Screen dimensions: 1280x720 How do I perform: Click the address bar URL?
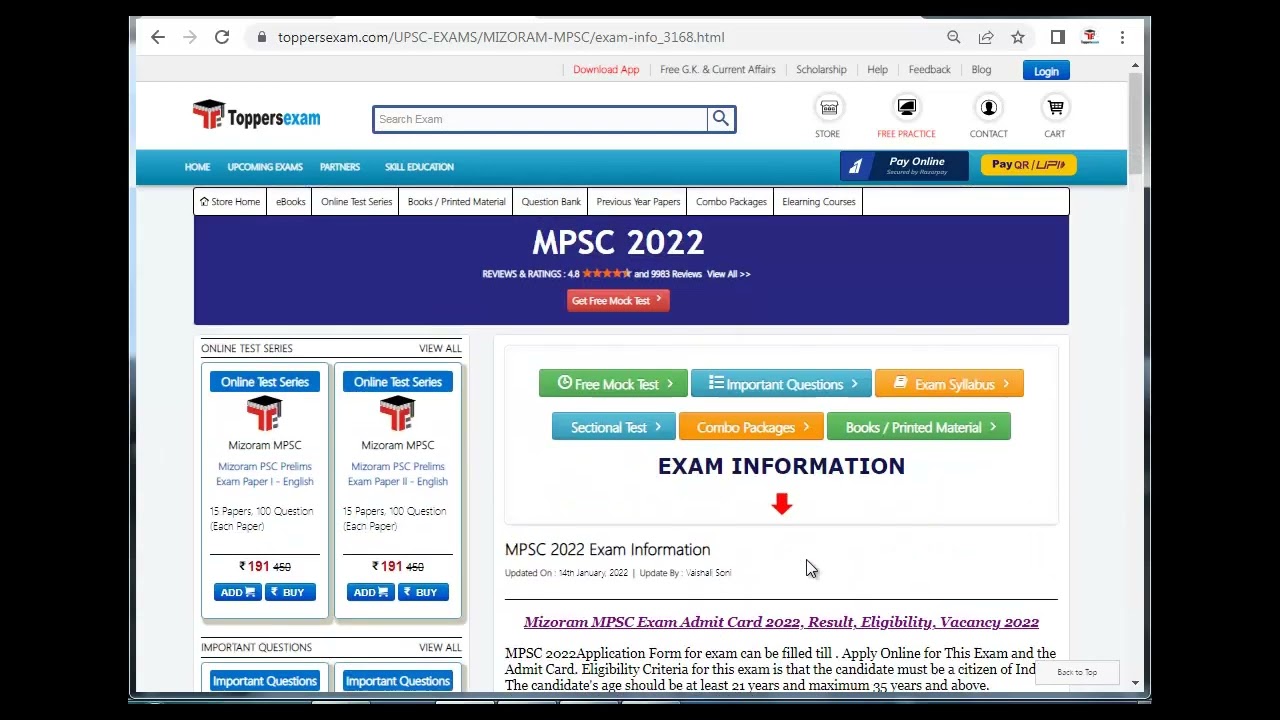tap(501, 37)
